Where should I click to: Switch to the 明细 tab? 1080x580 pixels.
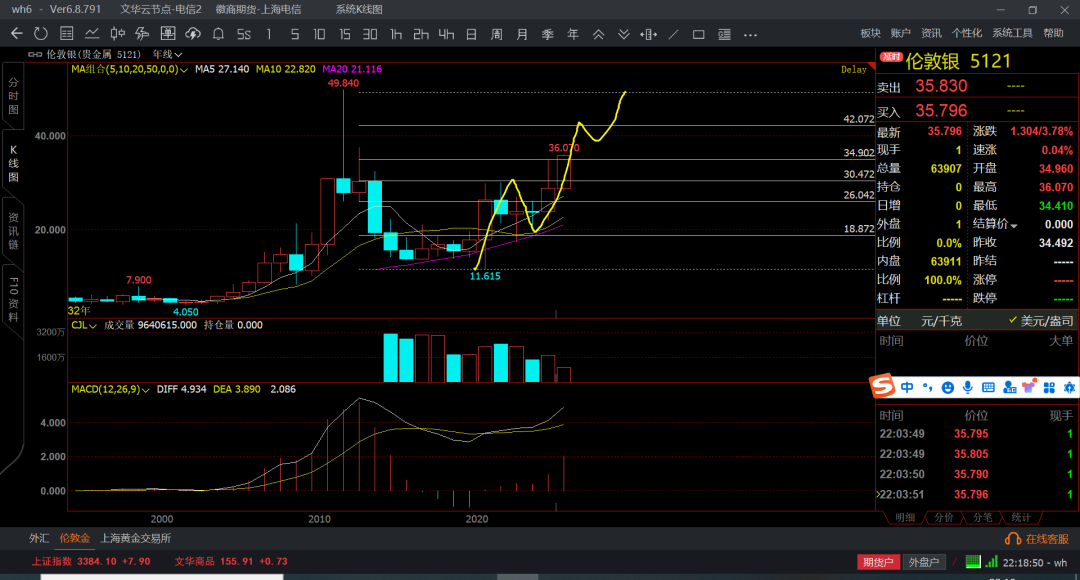tap(904, 517)
